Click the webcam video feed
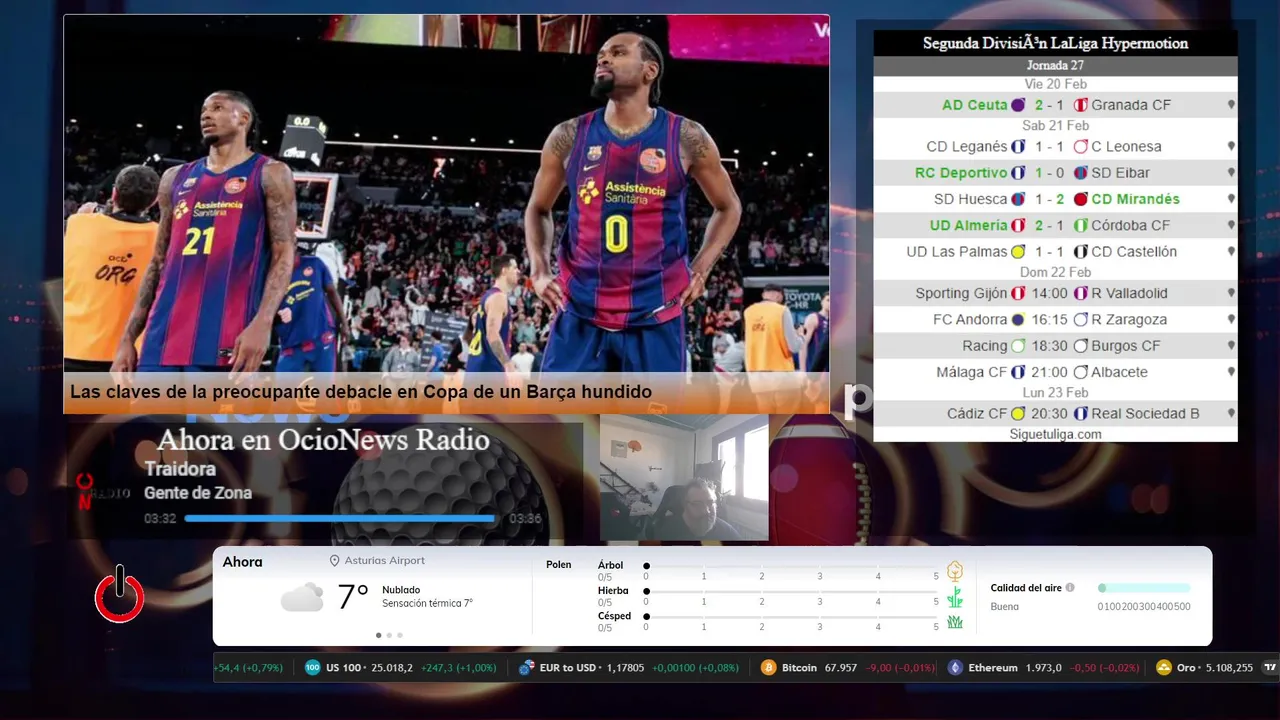1280x720 pixels. tap(684, 478)
